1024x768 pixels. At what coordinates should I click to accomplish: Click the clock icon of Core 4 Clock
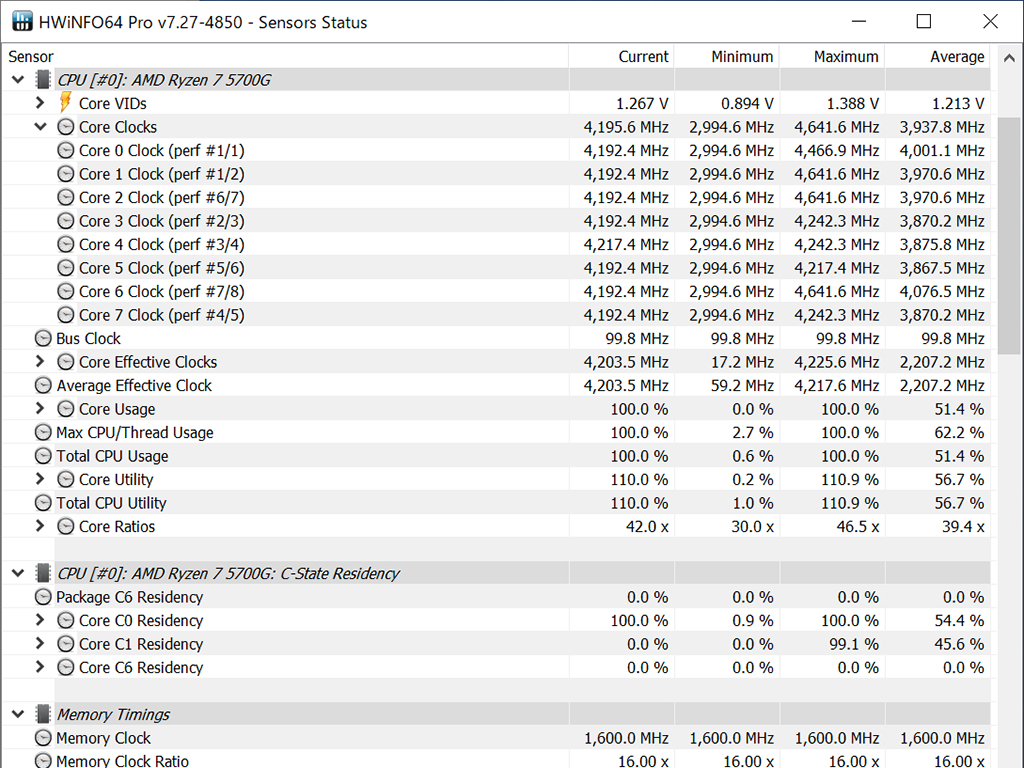tap(65, 244)
